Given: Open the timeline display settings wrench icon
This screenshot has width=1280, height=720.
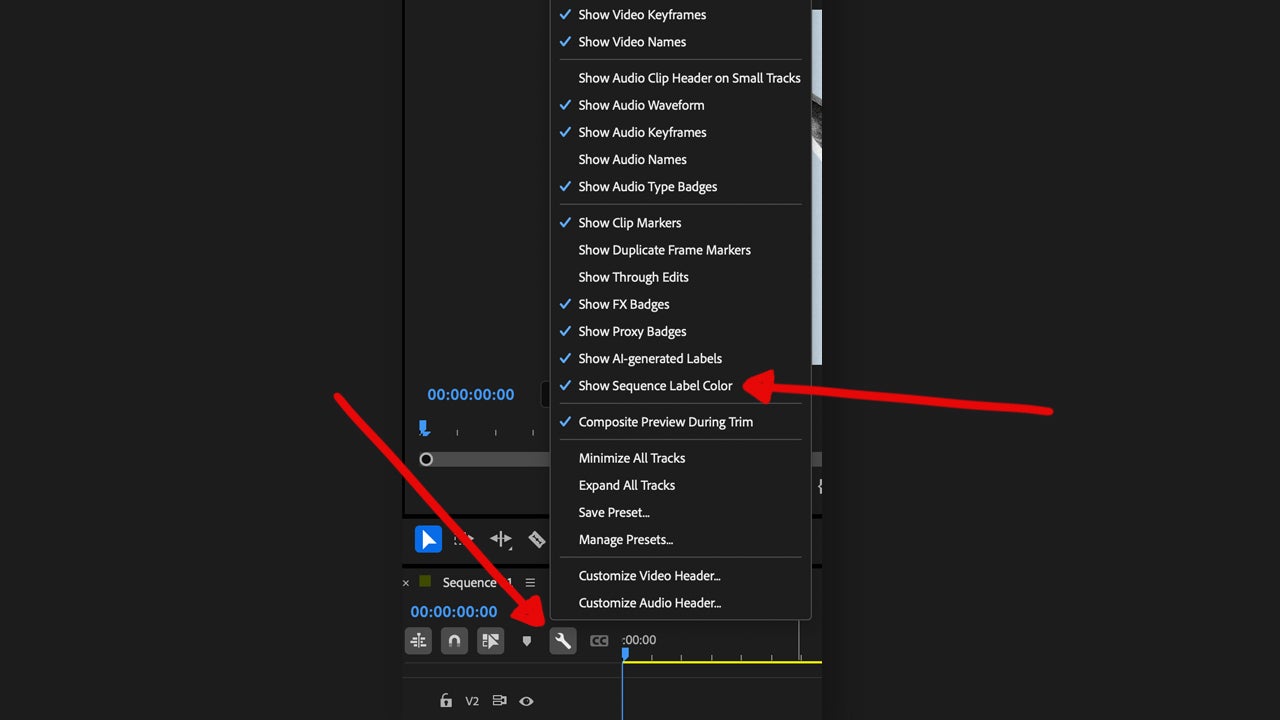Looking at the screenshot, I should (x=562, y=640).
